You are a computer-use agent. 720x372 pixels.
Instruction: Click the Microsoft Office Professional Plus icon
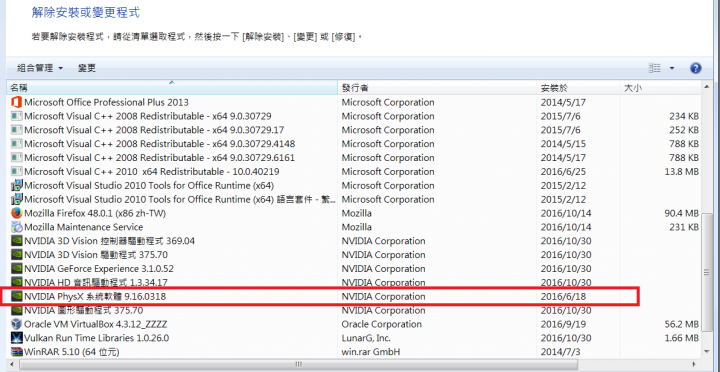[17, 102]
